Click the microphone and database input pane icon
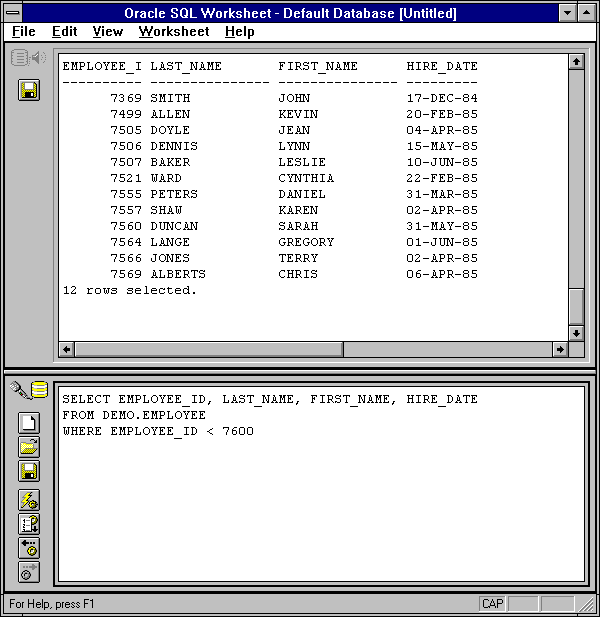This screenshot has width=600, height=617. tap(29, 391)
